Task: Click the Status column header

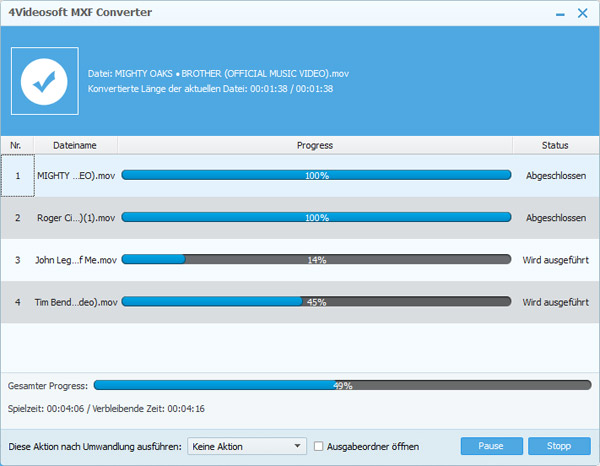Action: pos(555,145)
